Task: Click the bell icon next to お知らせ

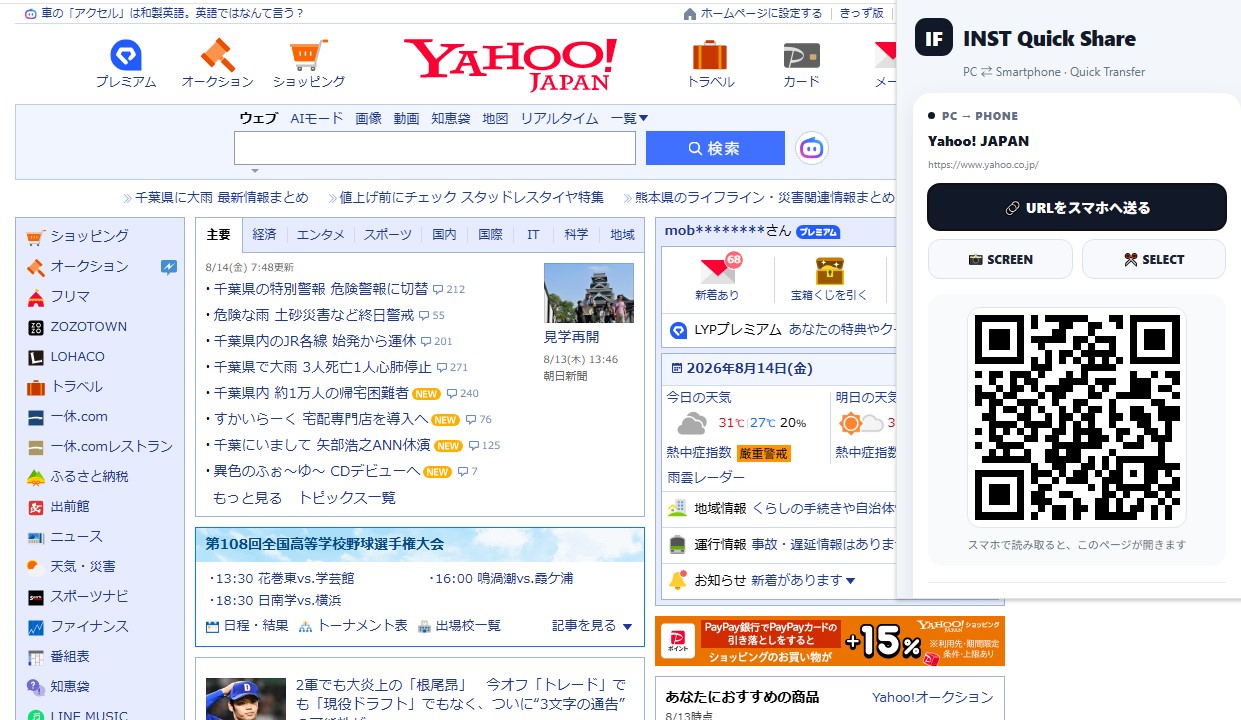Action: point(677,580)
